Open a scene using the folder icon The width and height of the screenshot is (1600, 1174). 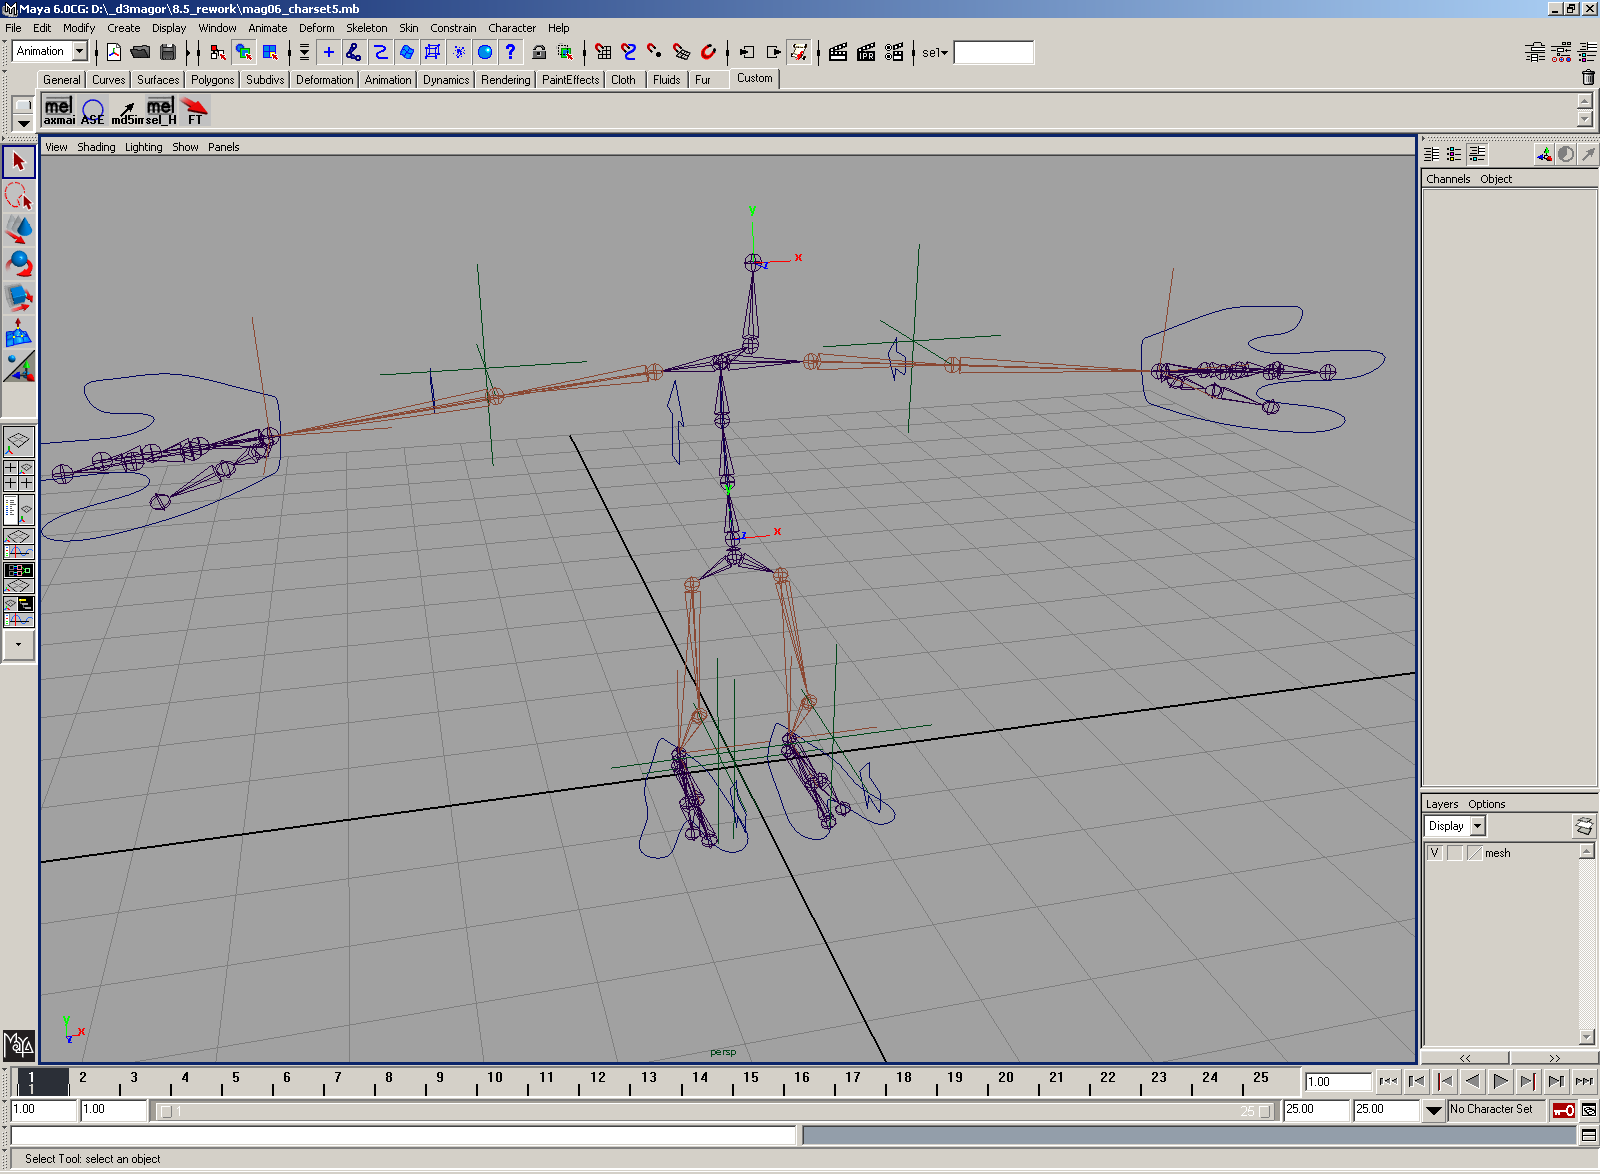(140, 52)
